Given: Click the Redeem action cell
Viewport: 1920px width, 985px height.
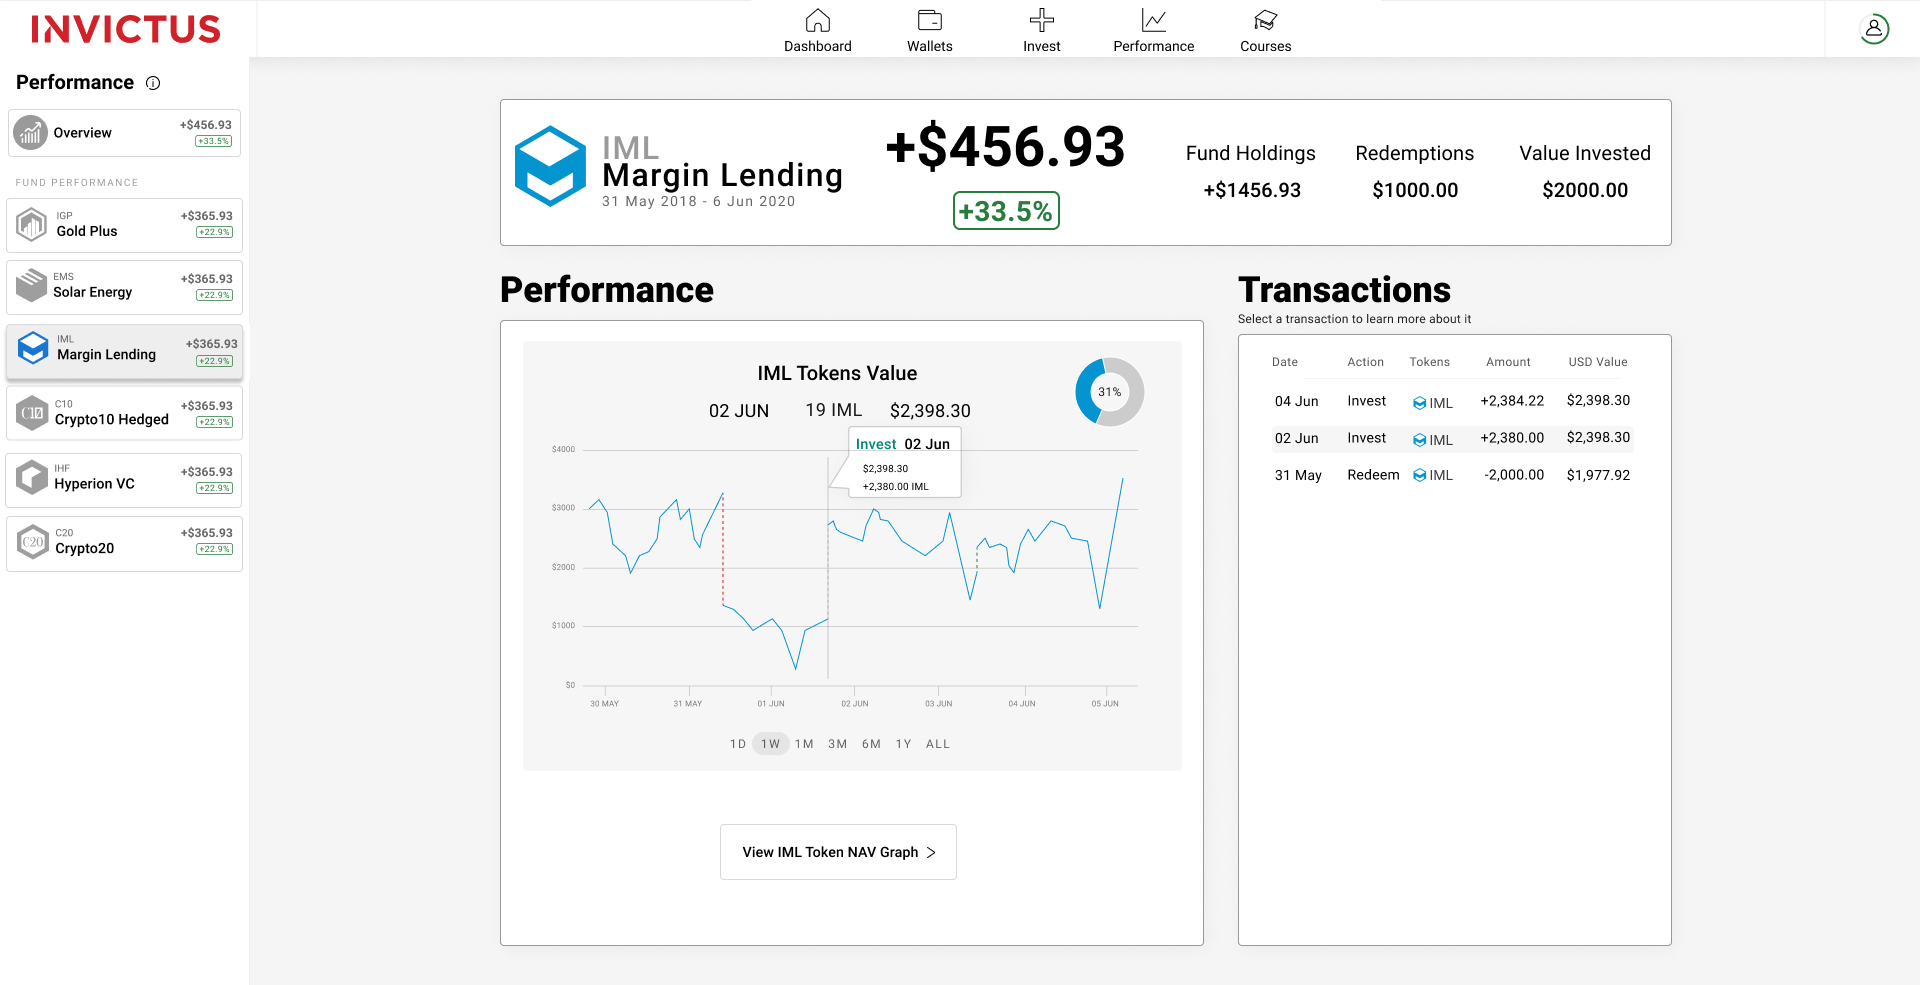Looking at the screenshot, I should point(1373,475).
